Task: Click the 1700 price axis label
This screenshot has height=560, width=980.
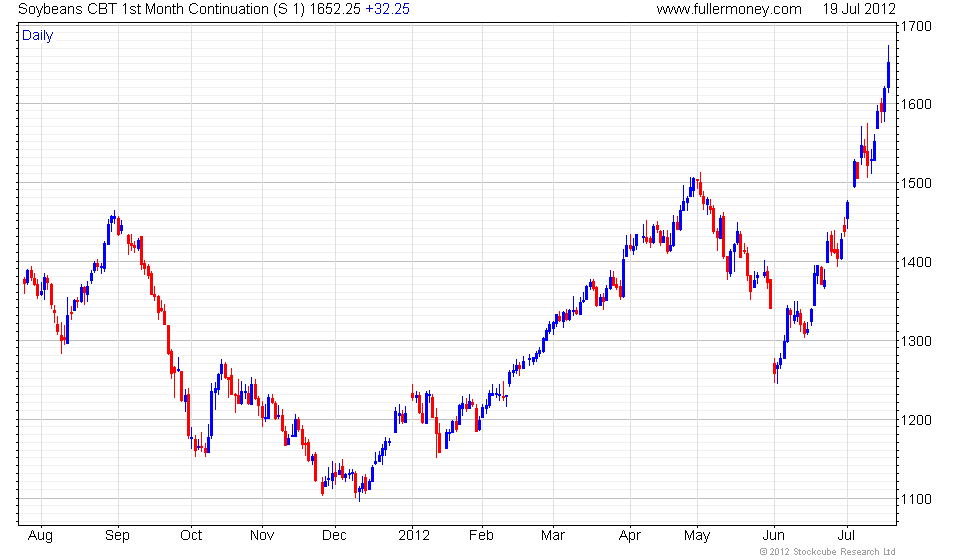Action: tap(916, 26)
